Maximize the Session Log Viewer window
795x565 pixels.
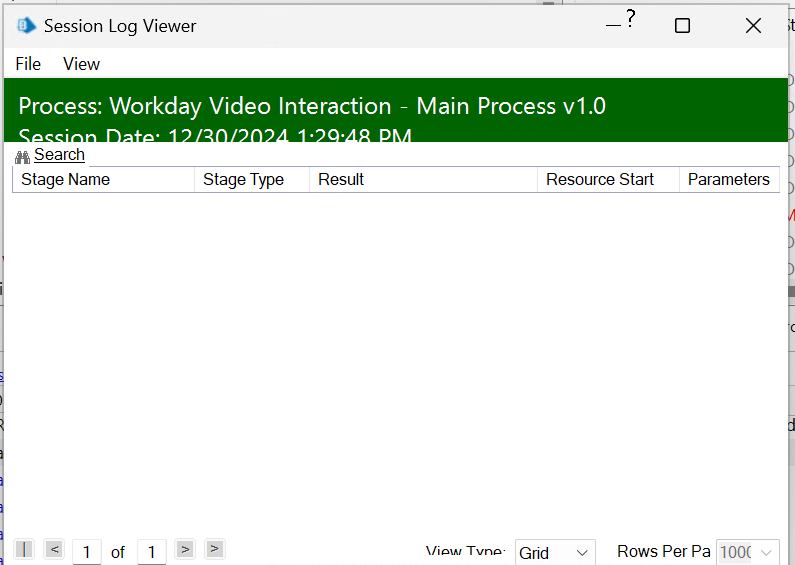click(682, 26)
